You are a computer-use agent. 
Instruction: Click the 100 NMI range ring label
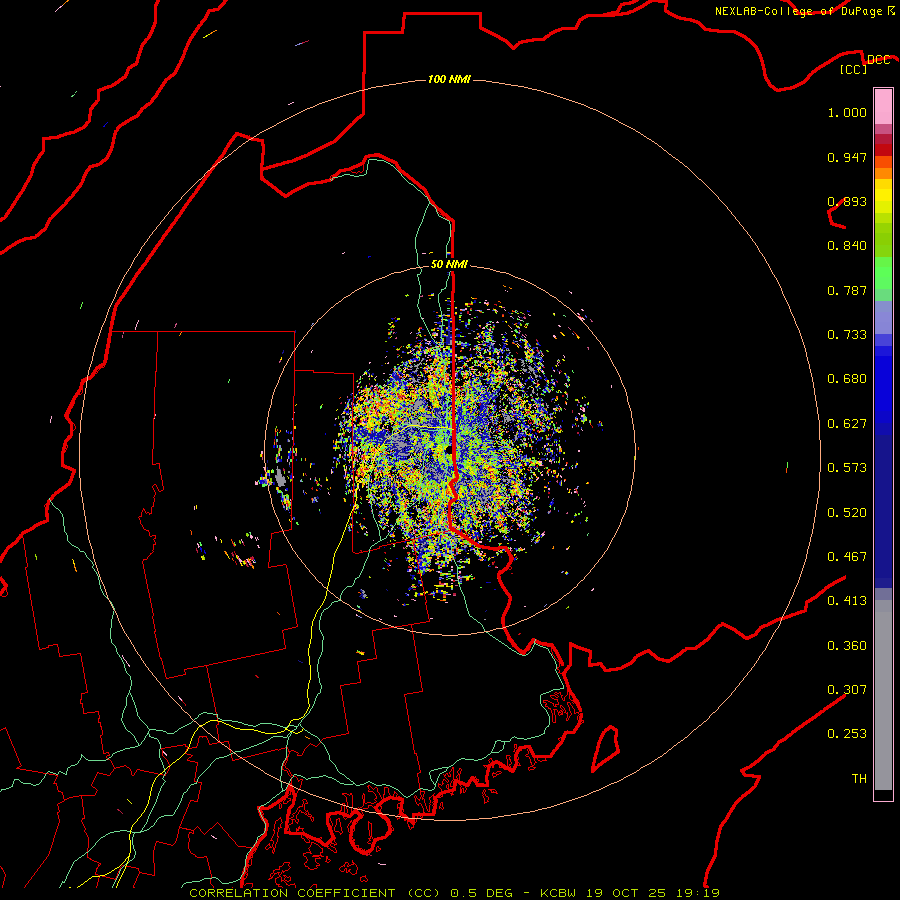449,79
